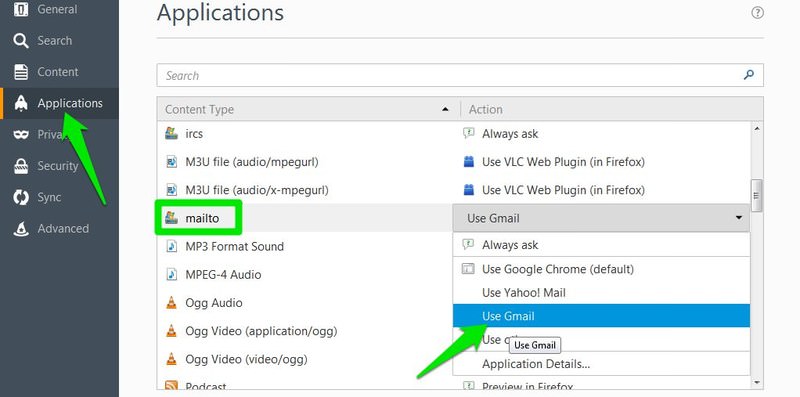Click the Applications rocket sidebar icon
The width and height of the screenshot is (800, 397).
(x=21, y=103)
